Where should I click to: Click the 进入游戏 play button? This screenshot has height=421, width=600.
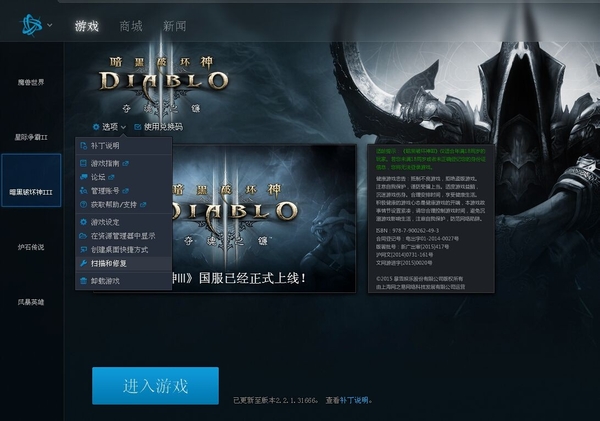[x=155, y=386]
